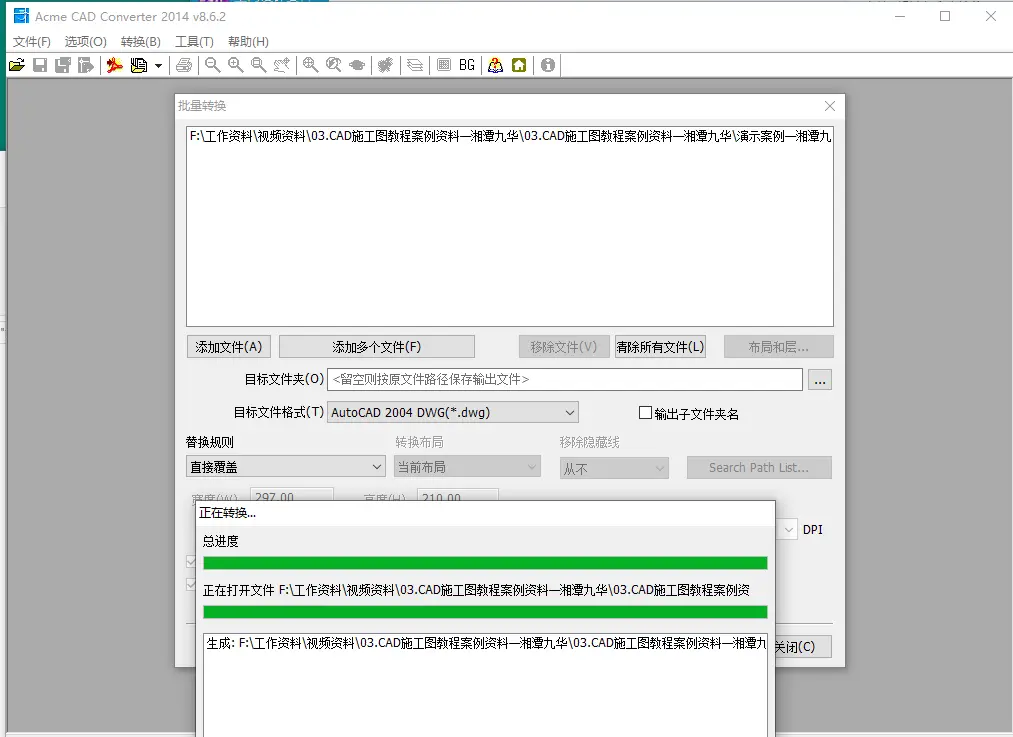The height and width of the screenshot is (737, 1013).
Task: Click the About info icon
Action: click(548, 65)
